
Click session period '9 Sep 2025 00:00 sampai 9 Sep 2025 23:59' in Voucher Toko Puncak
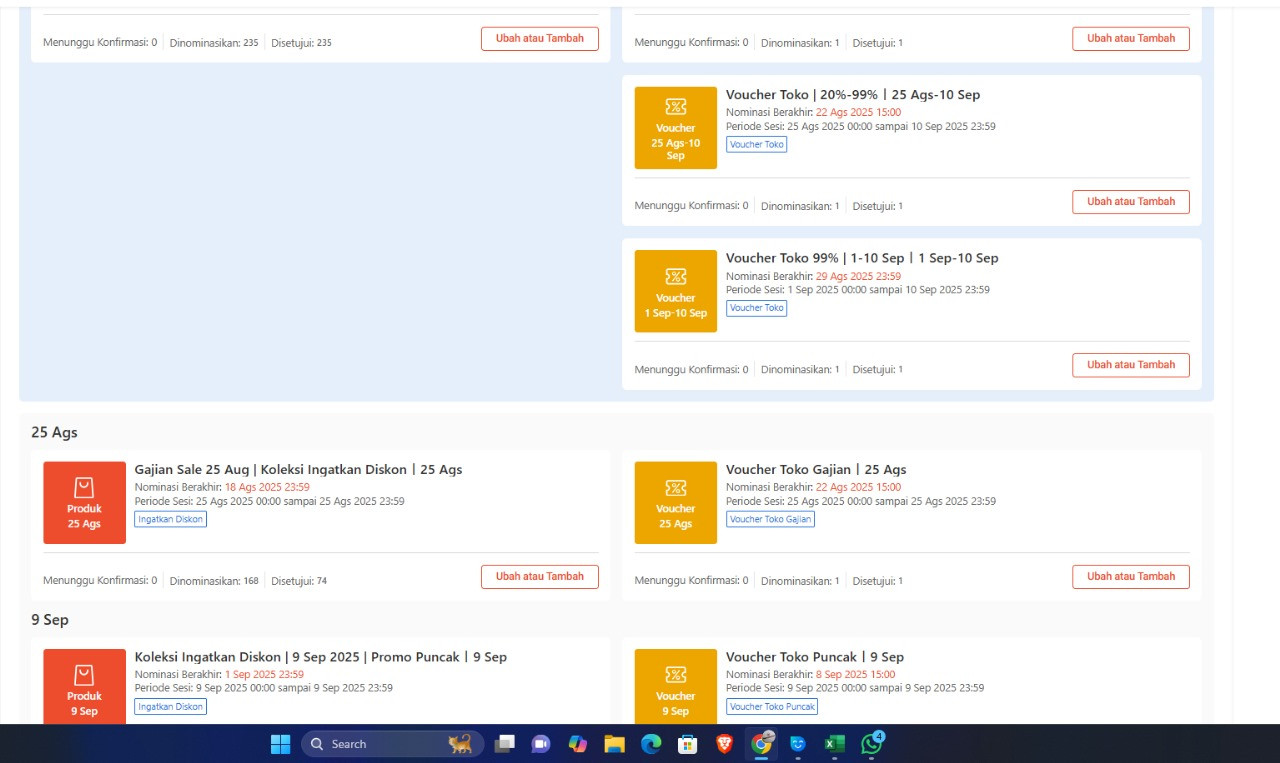click(x=885, y=688)
